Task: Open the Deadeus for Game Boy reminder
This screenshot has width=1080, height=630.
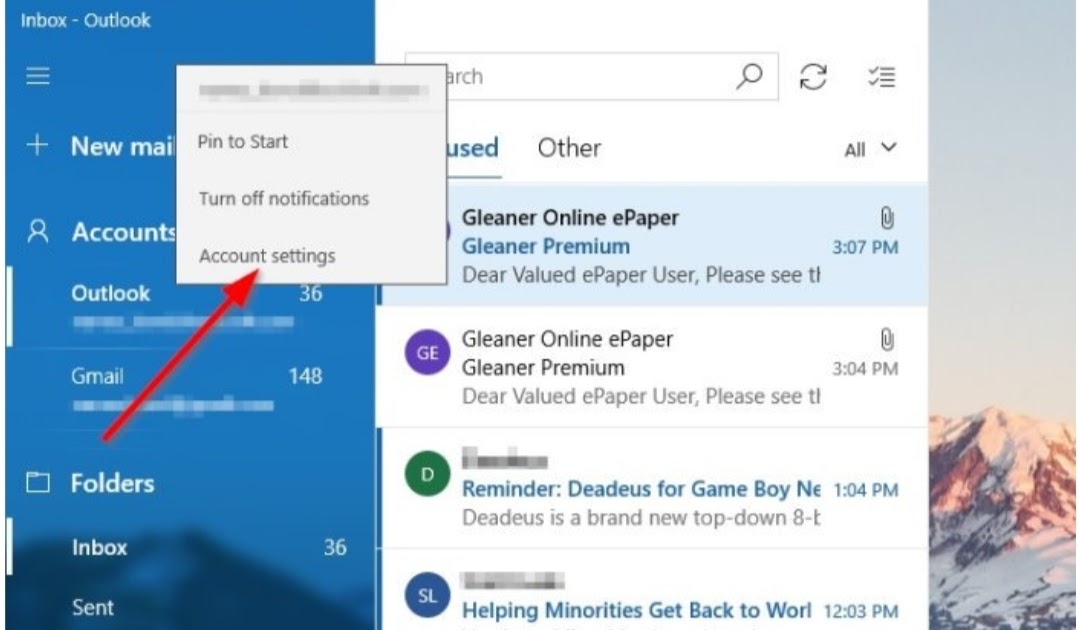Action: [653, 488]
